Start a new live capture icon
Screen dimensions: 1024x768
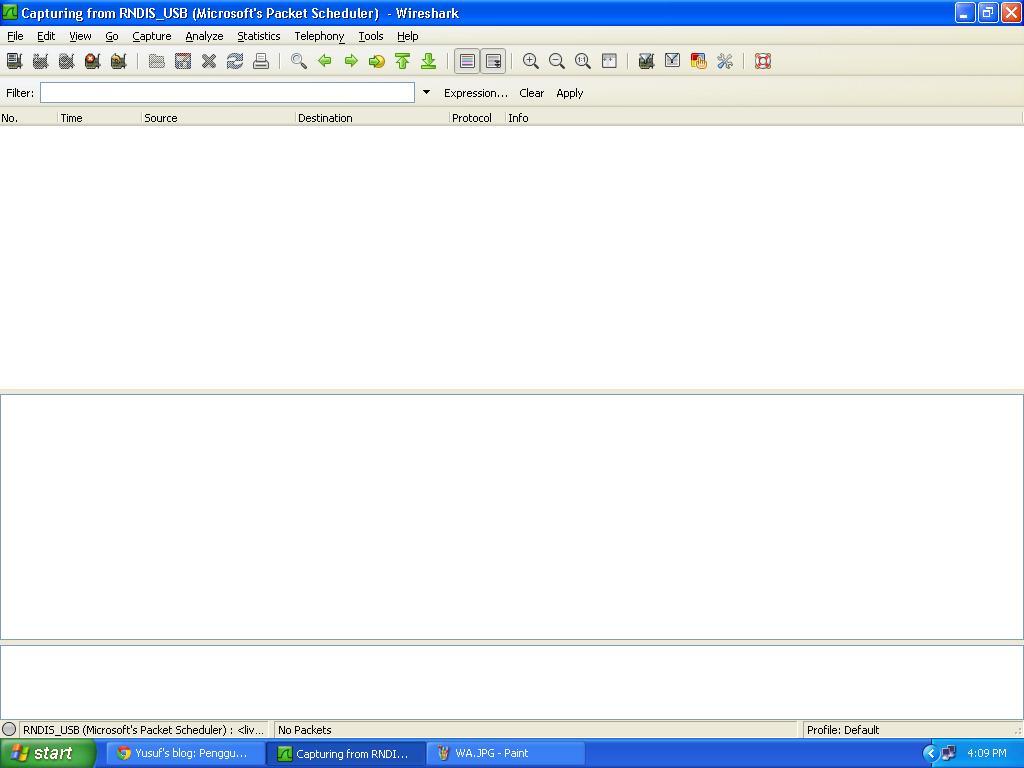67,61
